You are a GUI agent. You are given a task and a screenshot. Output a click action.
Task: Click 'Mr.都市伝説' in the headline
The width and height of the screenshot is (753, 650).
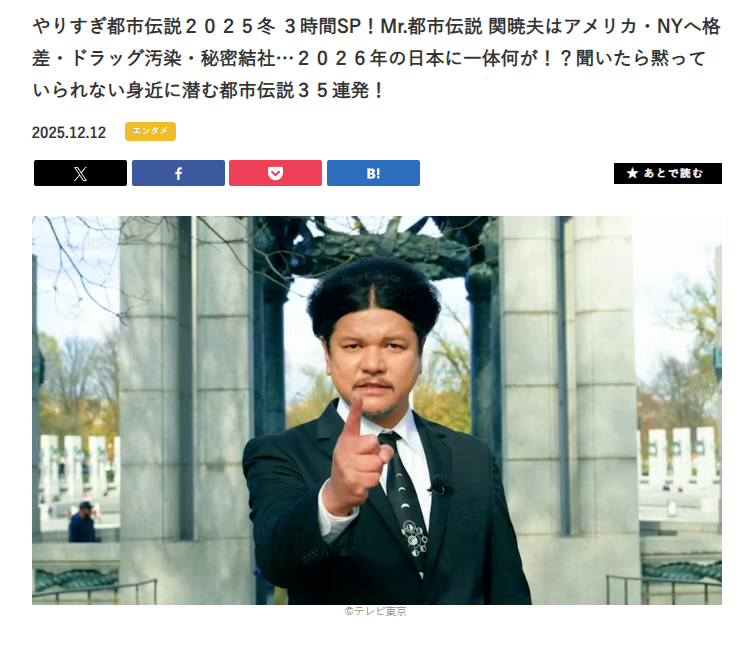pyautogui.click(x=431, y=26)
